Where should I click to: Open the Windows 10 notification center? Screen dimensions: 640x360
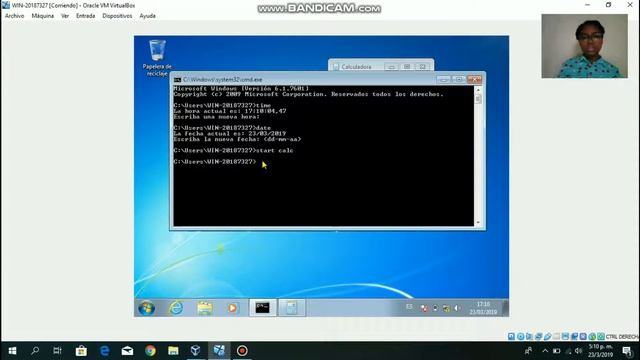point(627,351)
